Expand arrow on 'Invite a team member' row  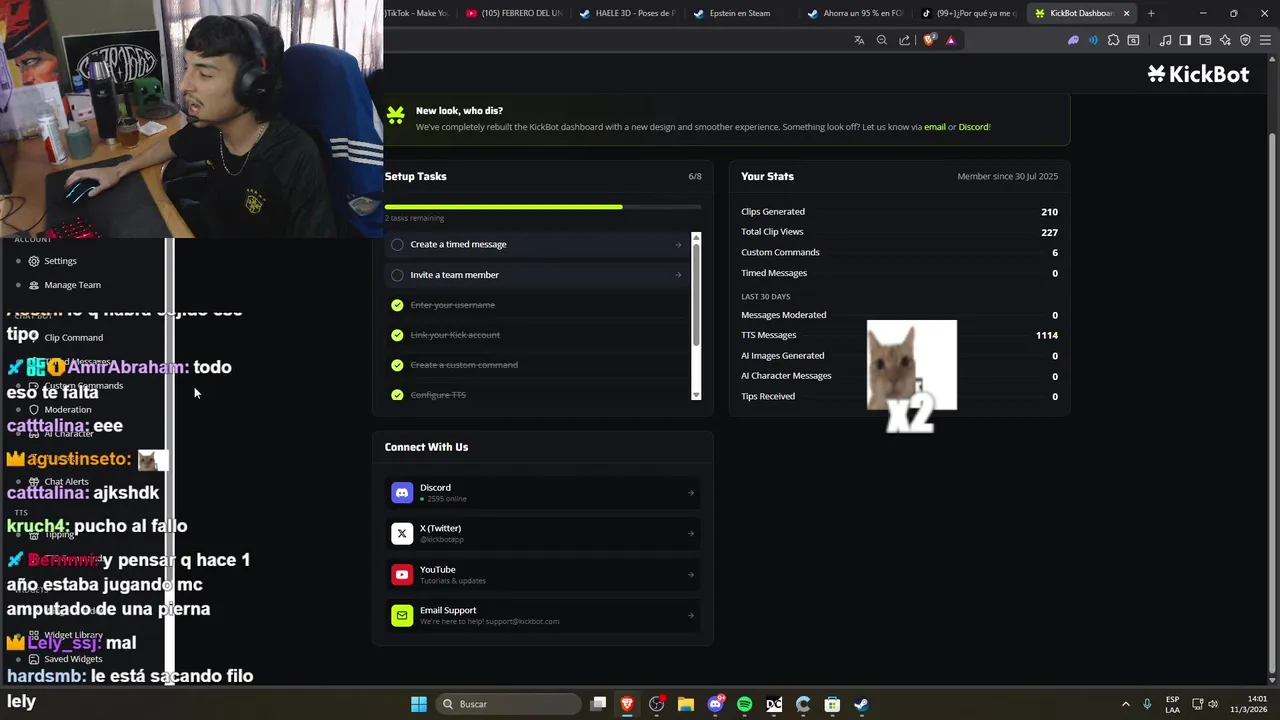[x=678, y=275]
